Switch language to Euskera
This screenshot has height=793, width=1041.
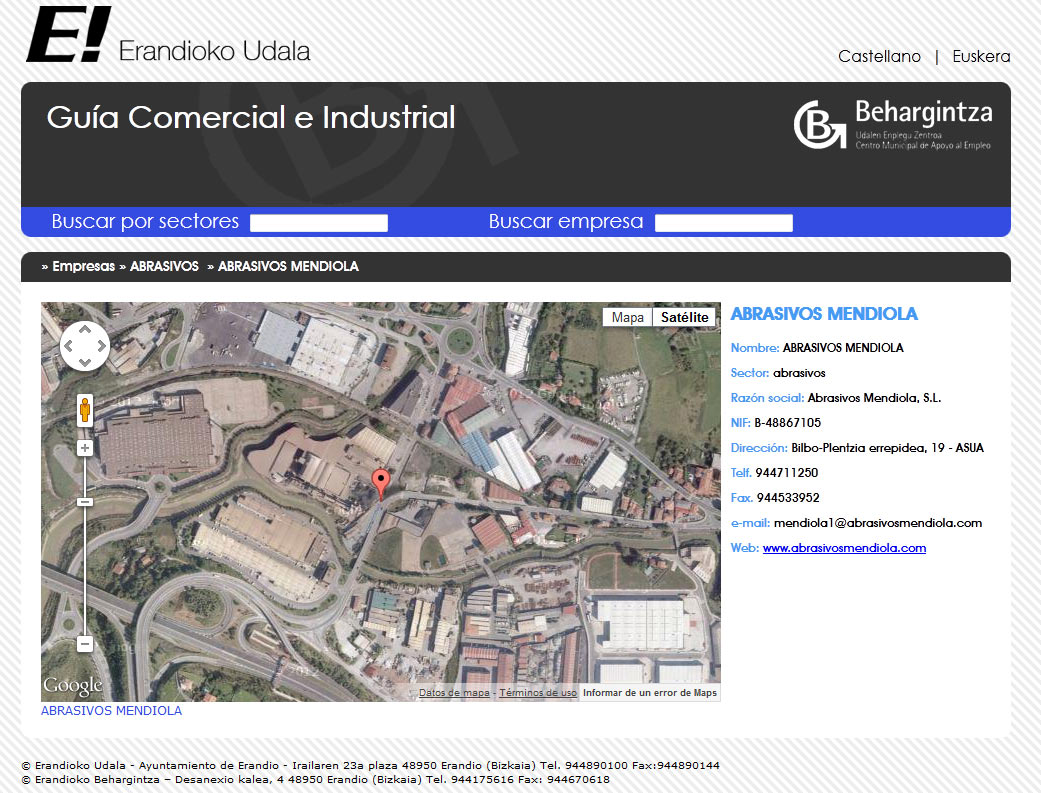(981, 57)
